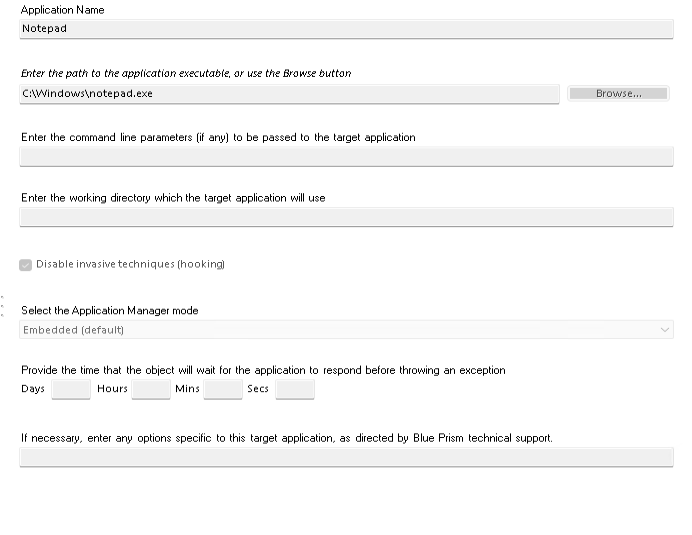This screenshot has height=535, width=692.
Task: Focus the Secs timeout field
Action: [x=295, y=389]
